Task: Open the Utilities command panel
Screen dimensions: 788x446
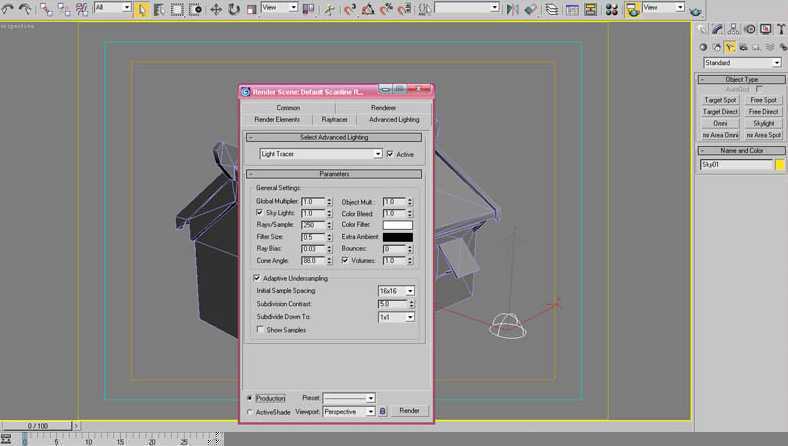Action: (x=781, y=29)
